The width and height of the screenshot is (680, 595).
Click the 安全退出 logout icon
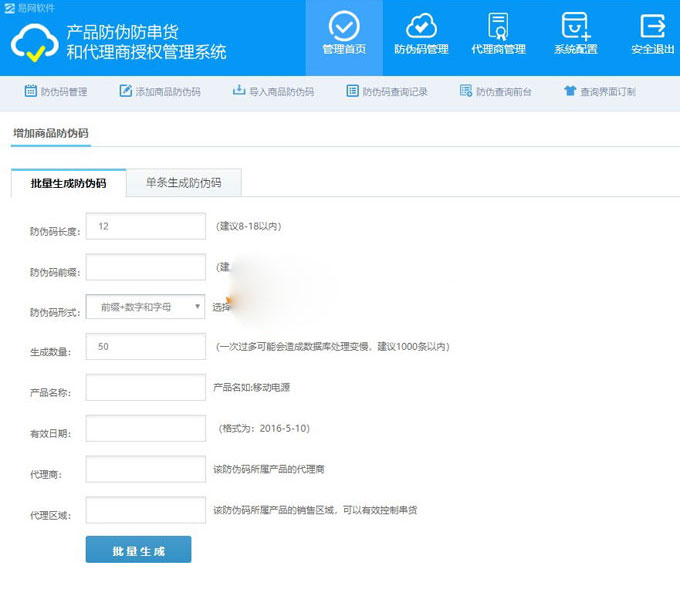tap(652, 26)
